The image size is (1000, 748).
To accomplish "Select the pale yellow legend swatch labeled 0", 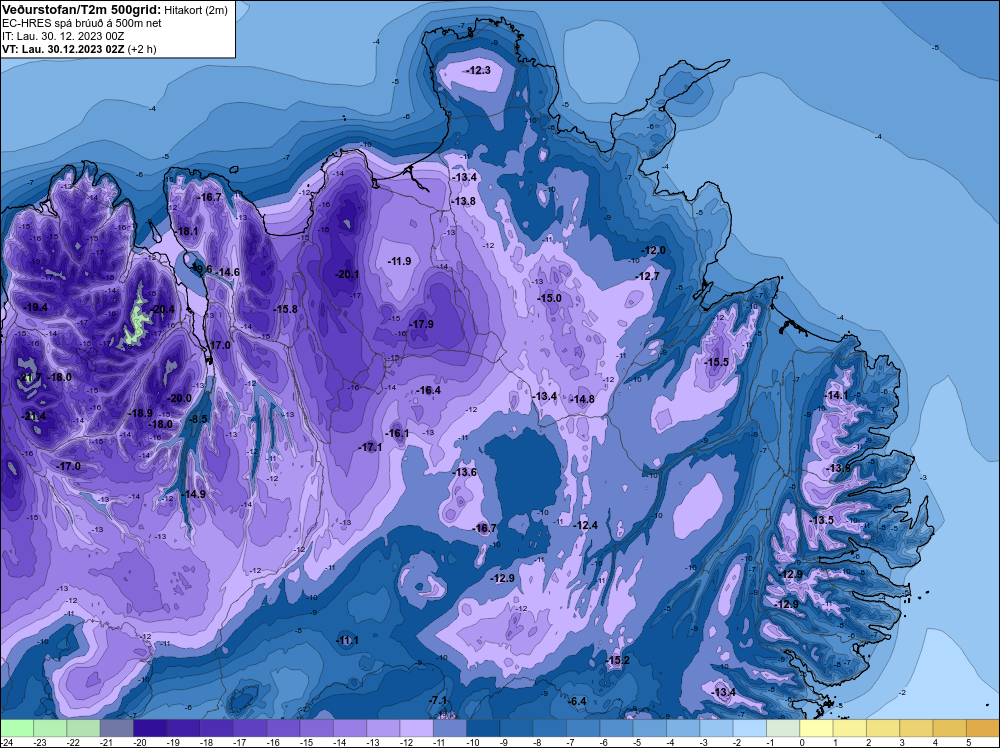I will [816, 728].
